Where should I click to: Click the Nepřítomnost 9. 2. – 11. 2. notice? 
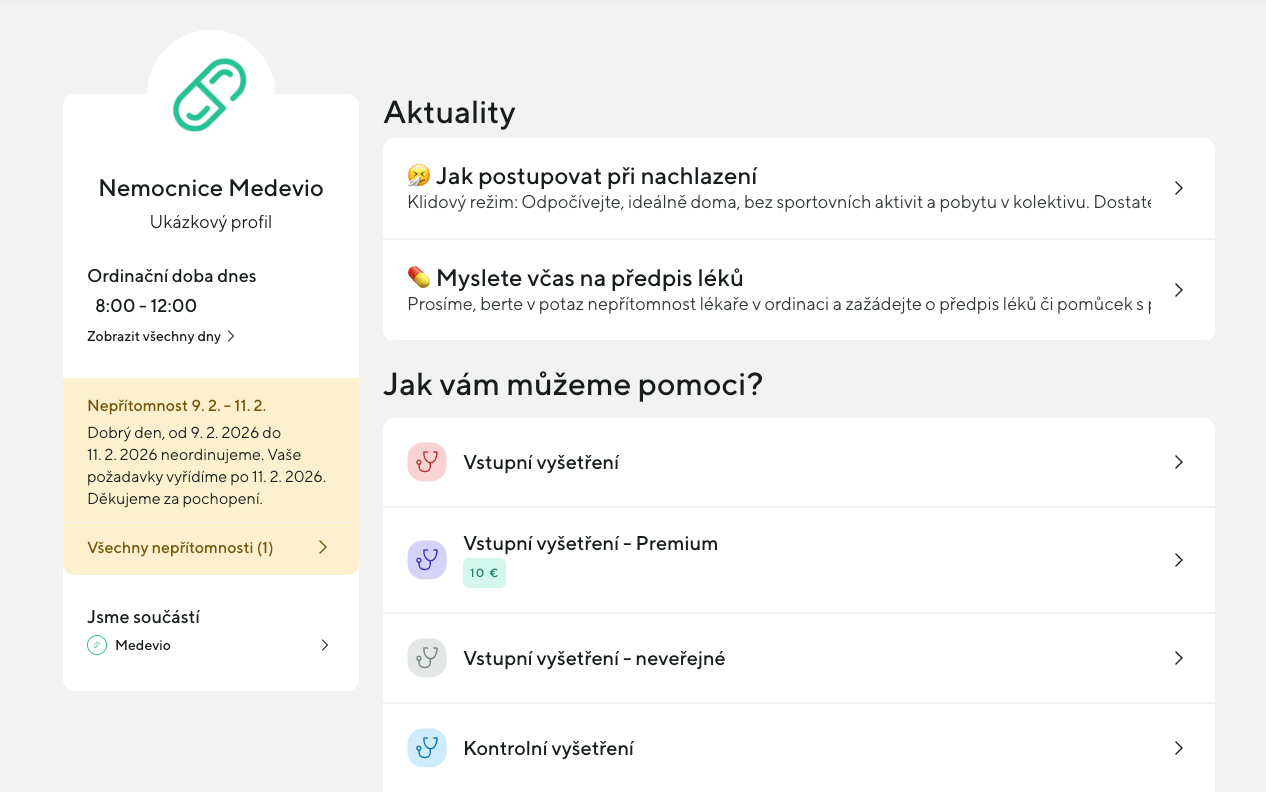pos(177,406)
